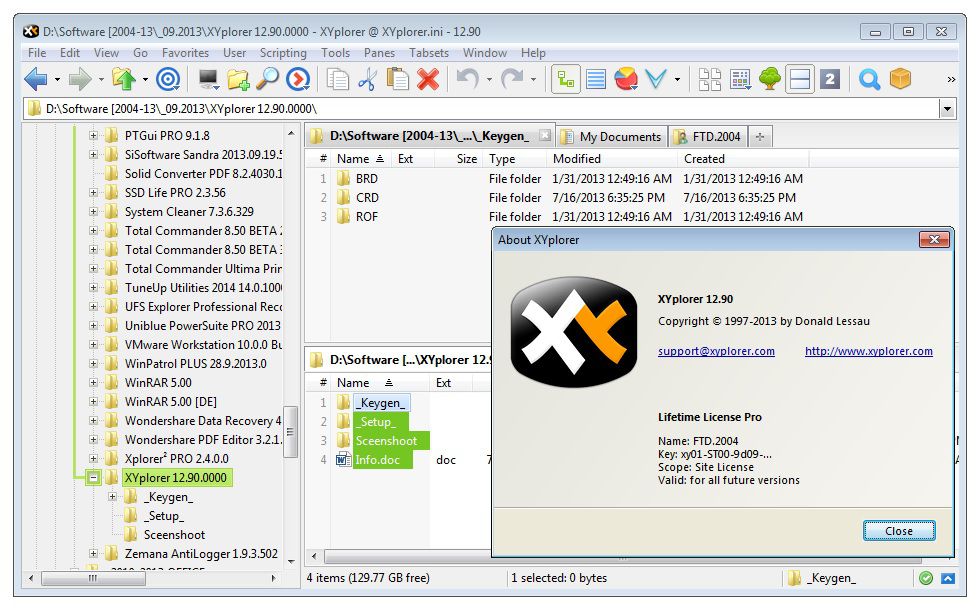
Task: Add a new tab with plus button
Action: [x=760, y=137]
